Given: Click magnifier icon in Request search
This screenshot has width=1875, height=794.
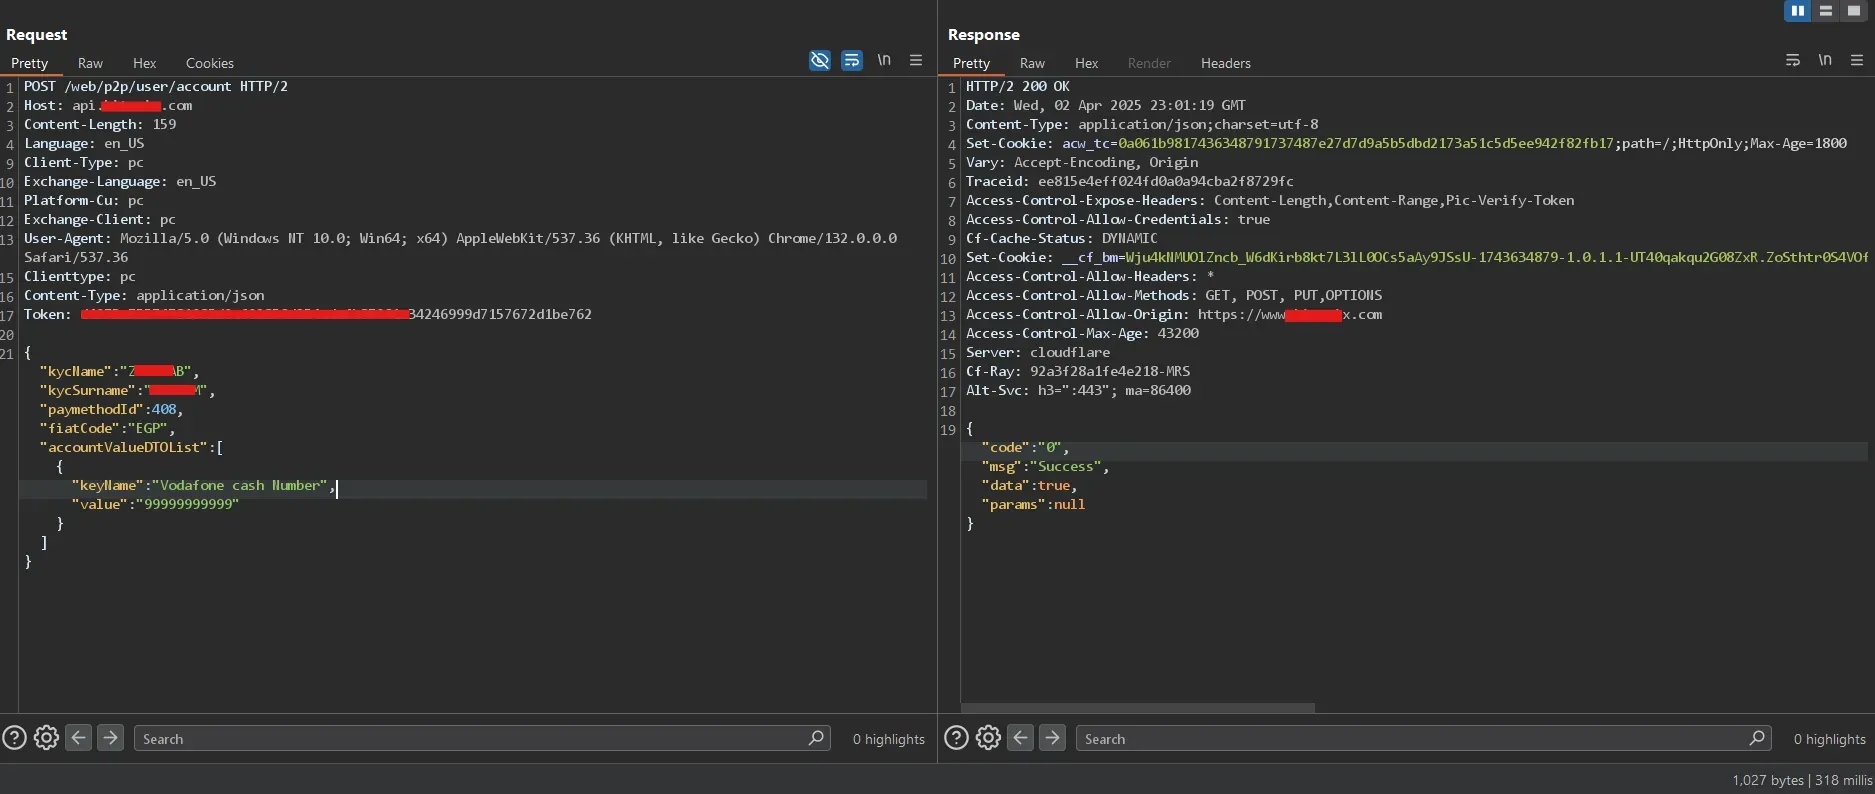Looking at the screenshot, I should [816, 738].
